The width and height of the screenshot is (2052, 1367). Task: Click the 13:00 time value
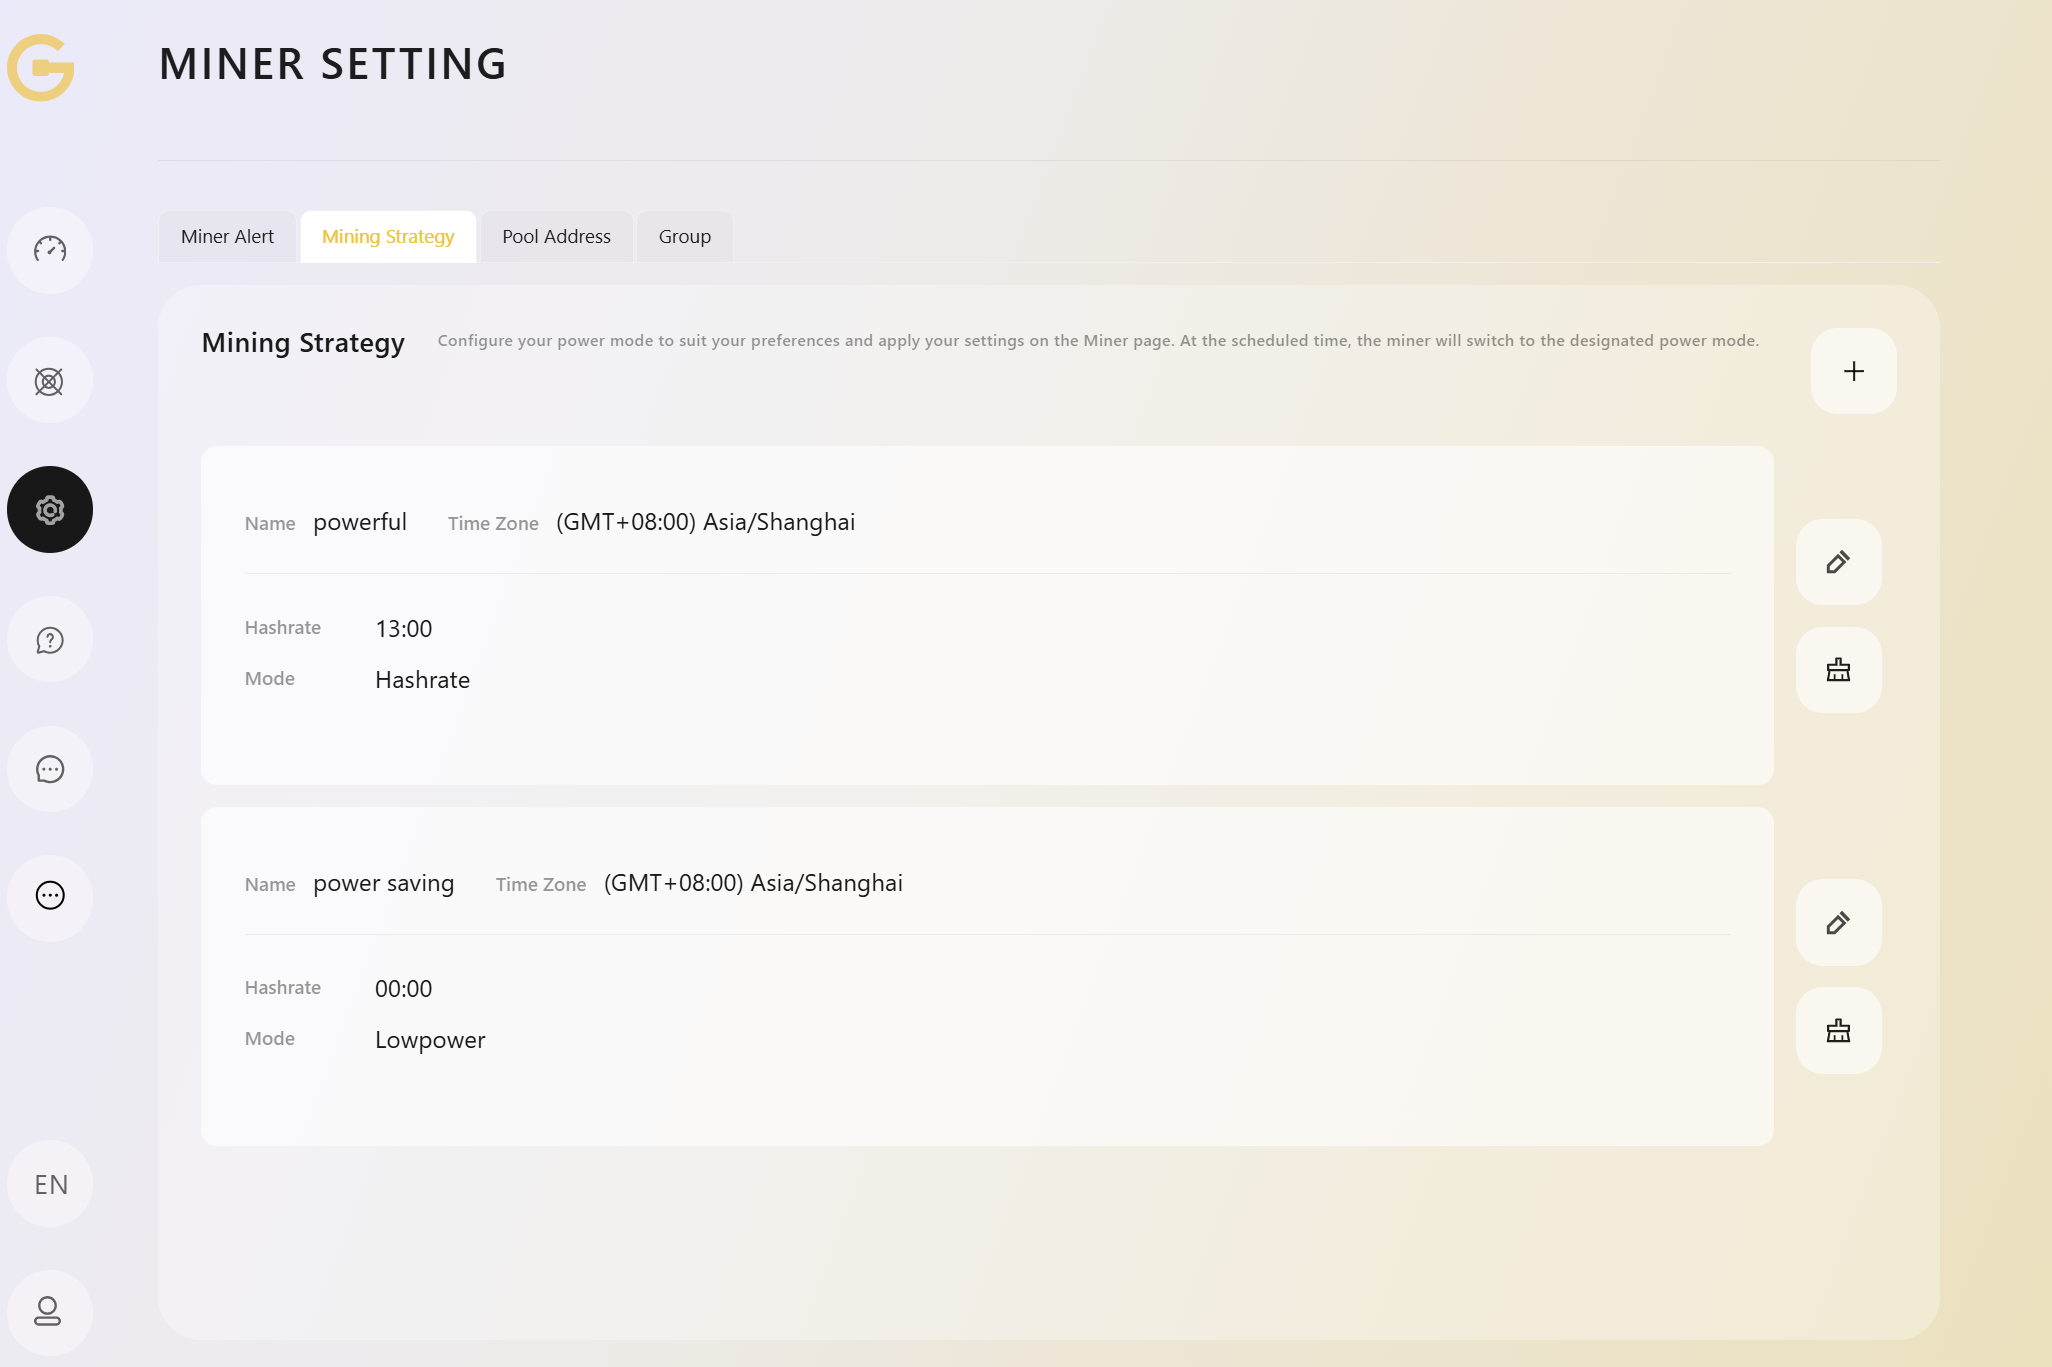[404, 629]
